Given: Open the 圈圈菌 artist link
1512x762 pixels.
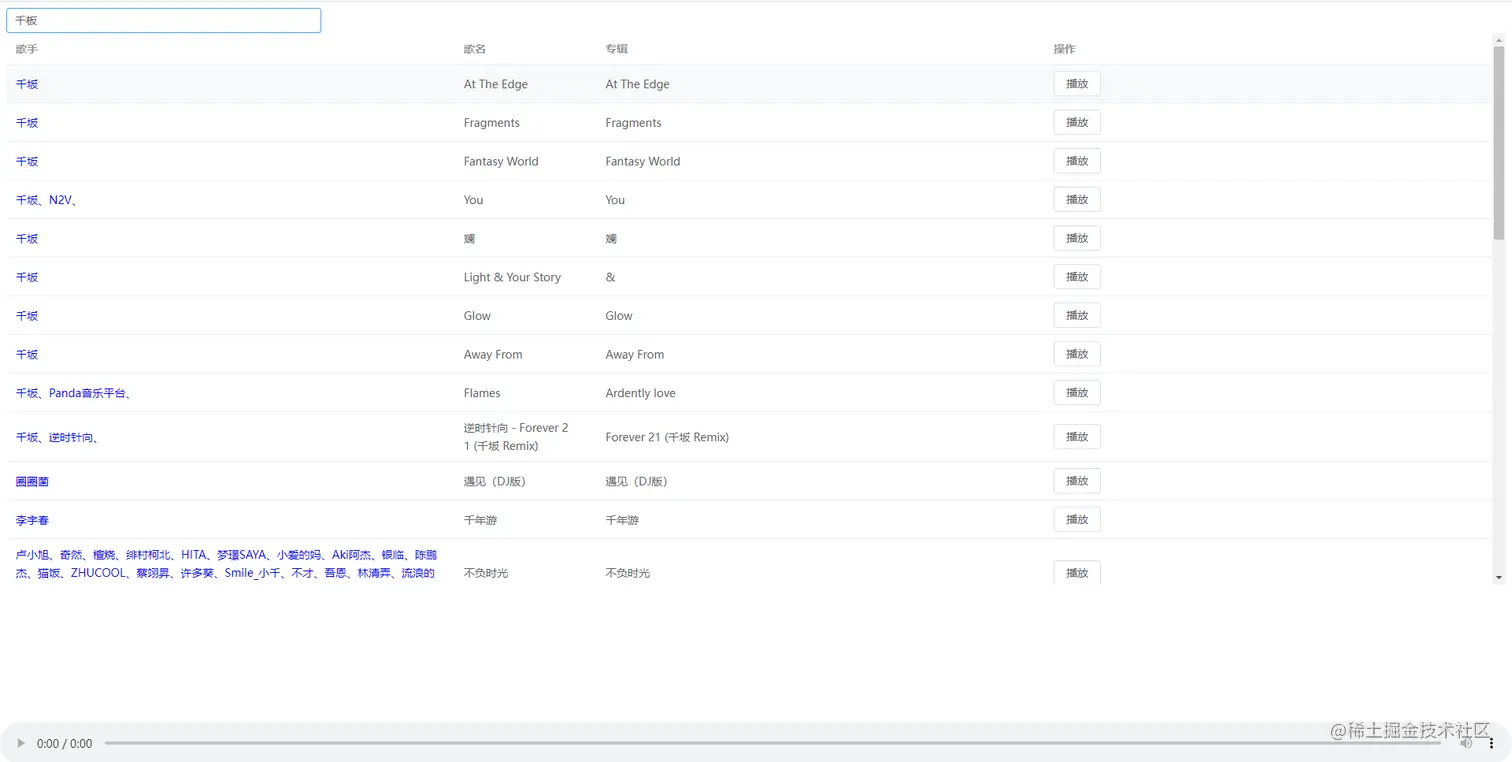Looking at the screenshot, I should coord(32,481).
